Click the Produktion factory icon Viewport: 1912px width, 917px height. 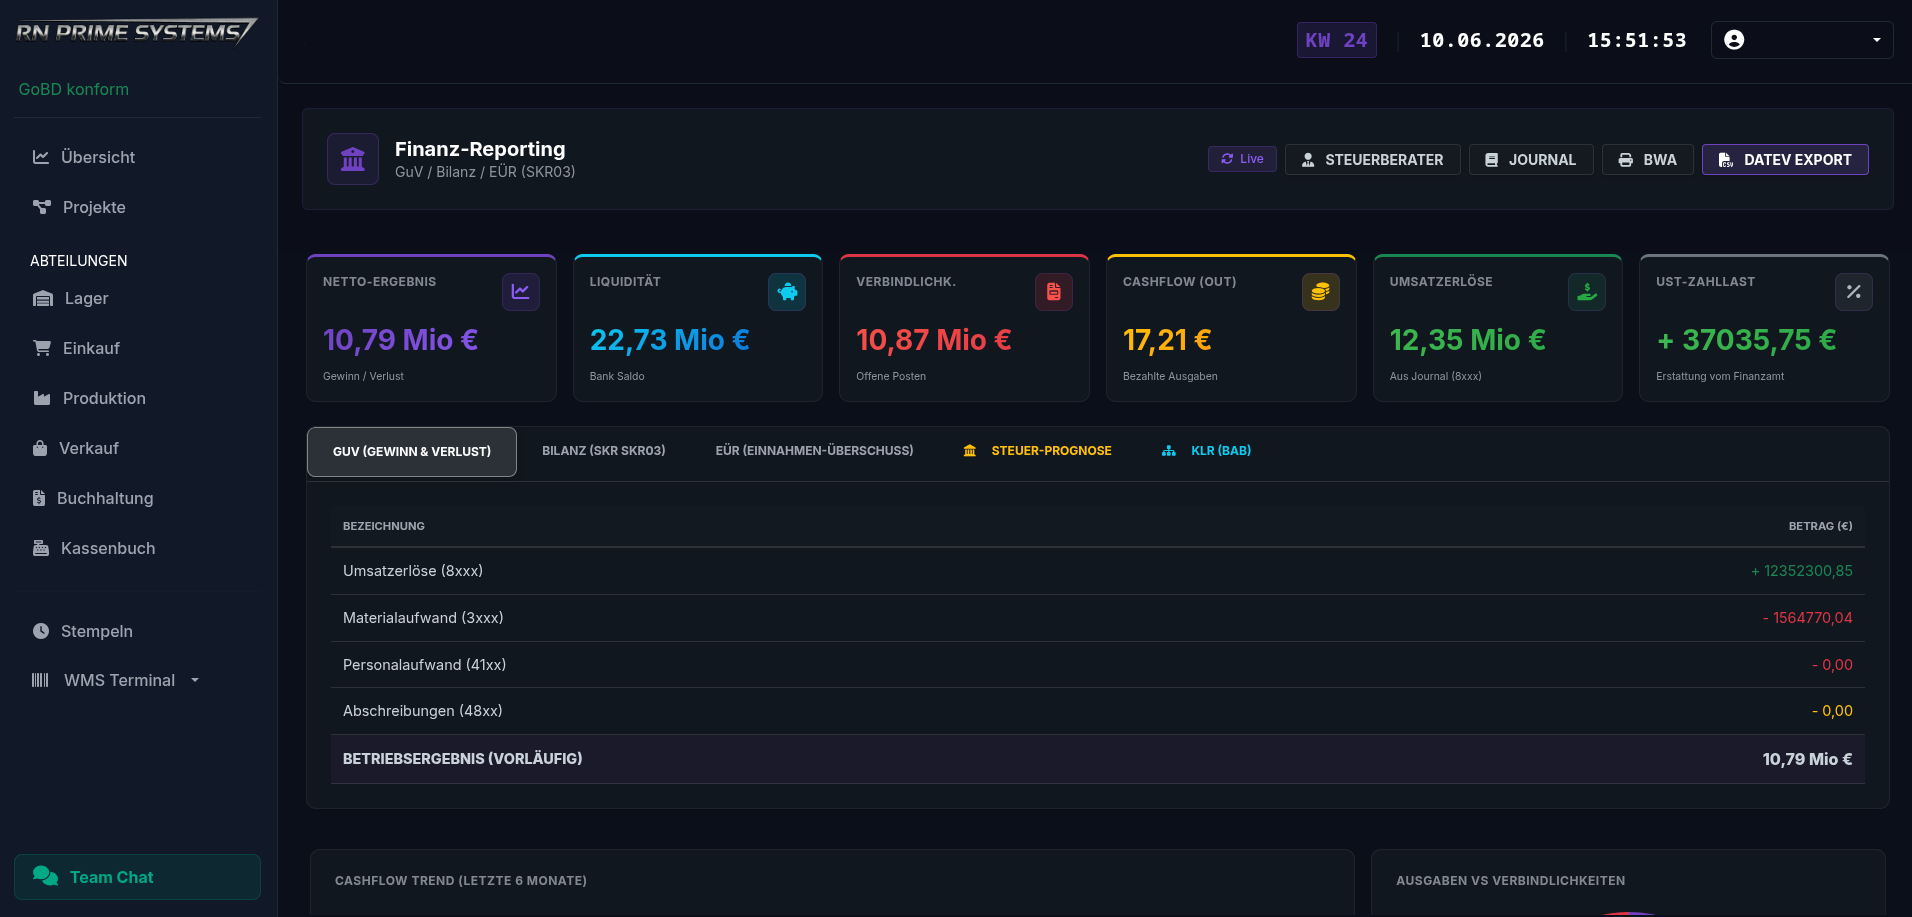coord(42,398)
